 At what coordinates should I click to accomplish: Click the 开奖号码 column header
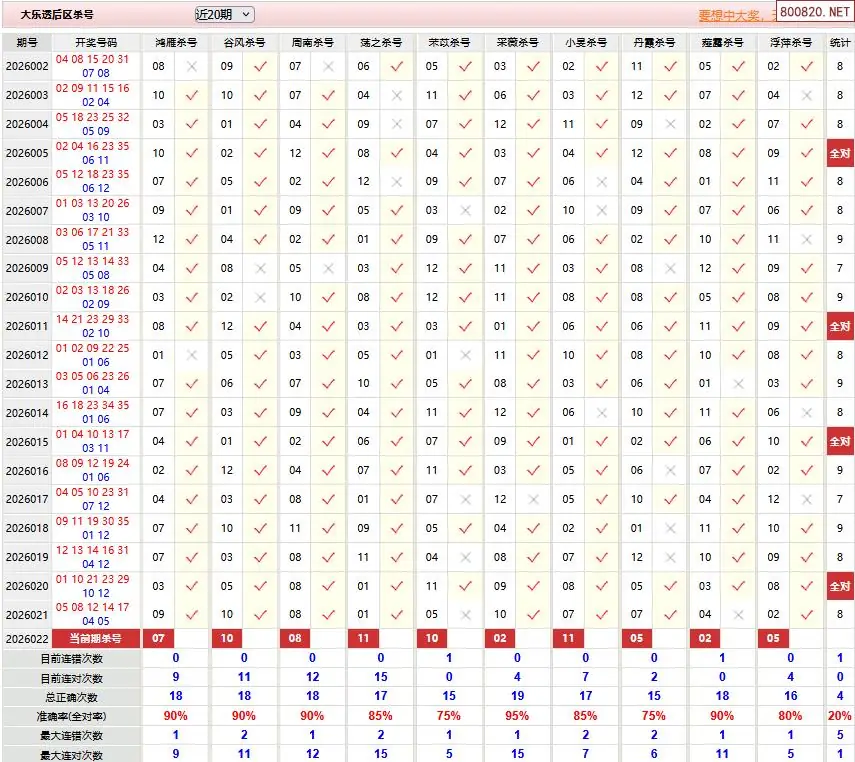[x=96, y=43]
